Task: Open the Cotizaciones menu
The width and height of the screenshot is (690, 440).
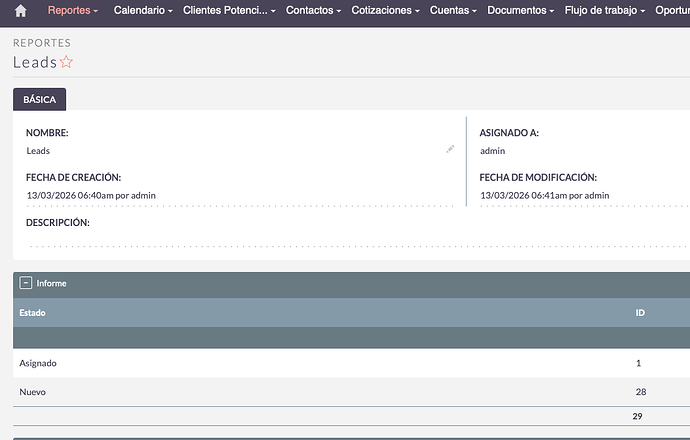Action: [x=385, y=10]
